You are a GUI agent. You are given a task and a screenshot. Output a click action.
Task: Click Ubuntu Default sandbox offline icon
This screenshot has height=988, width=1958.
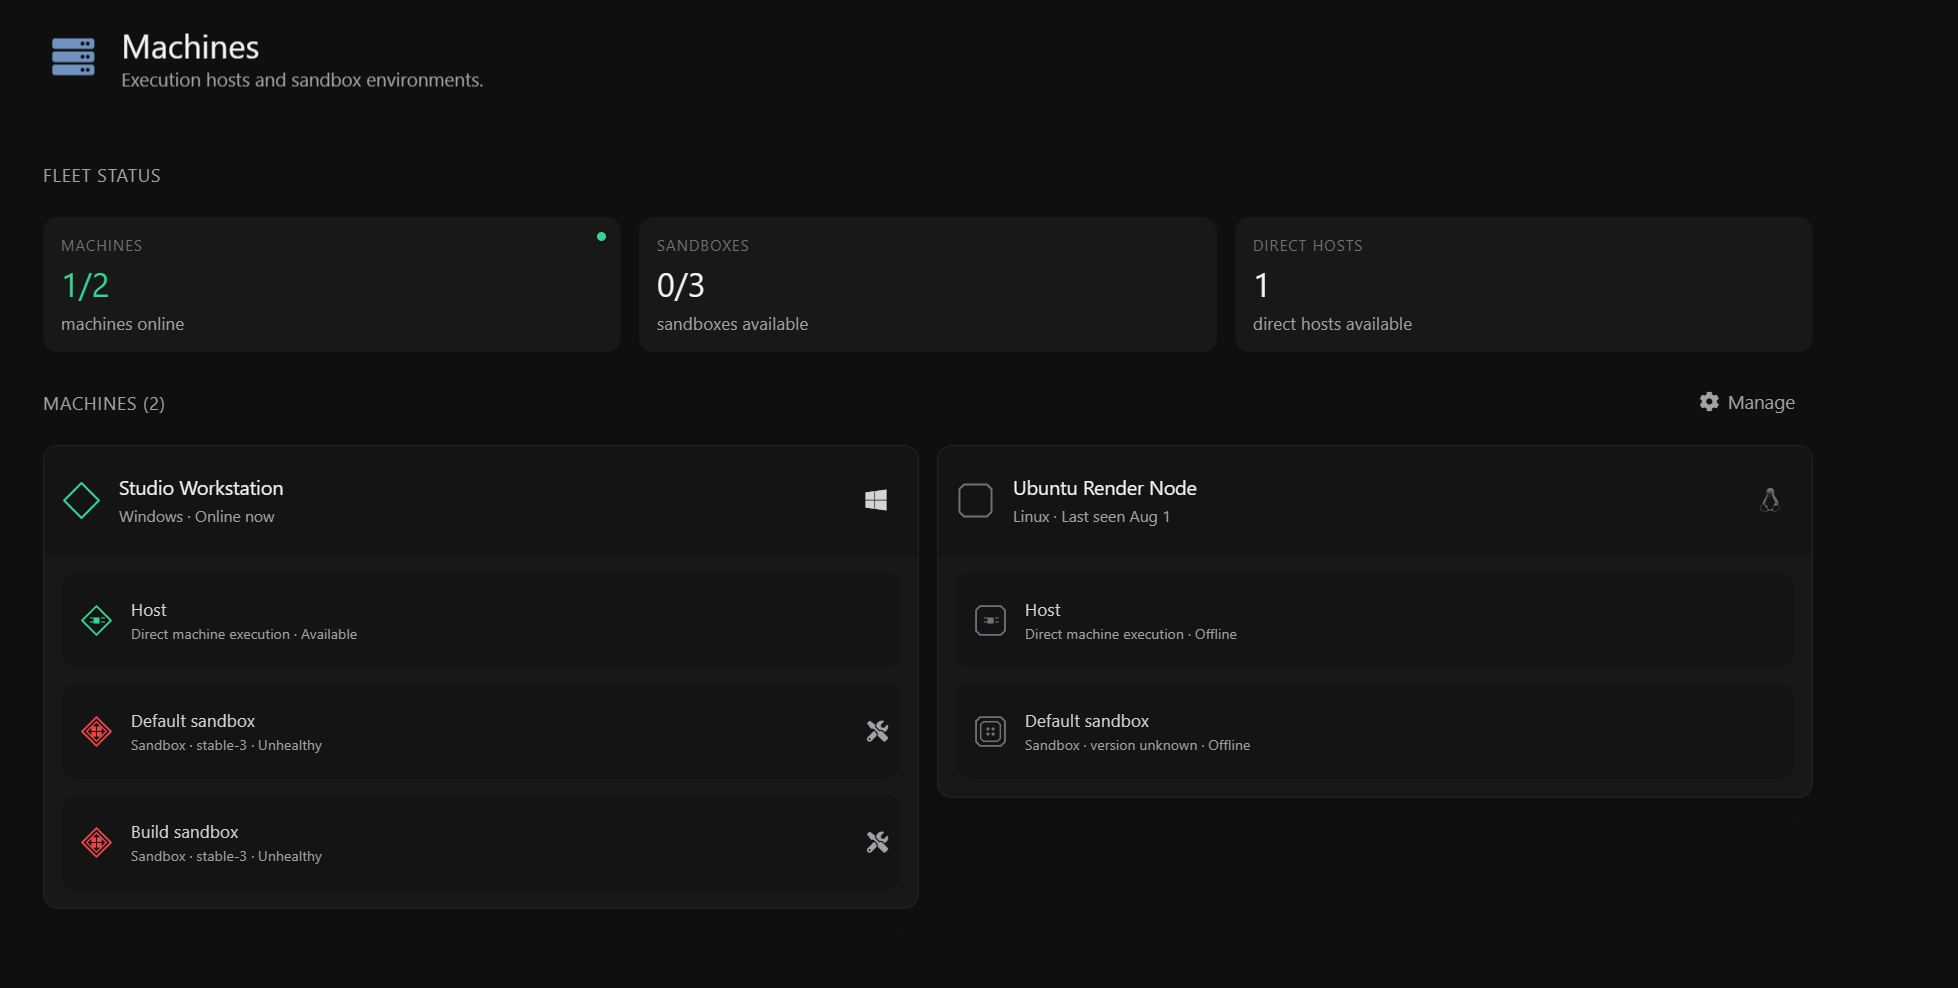pos(990,732)
